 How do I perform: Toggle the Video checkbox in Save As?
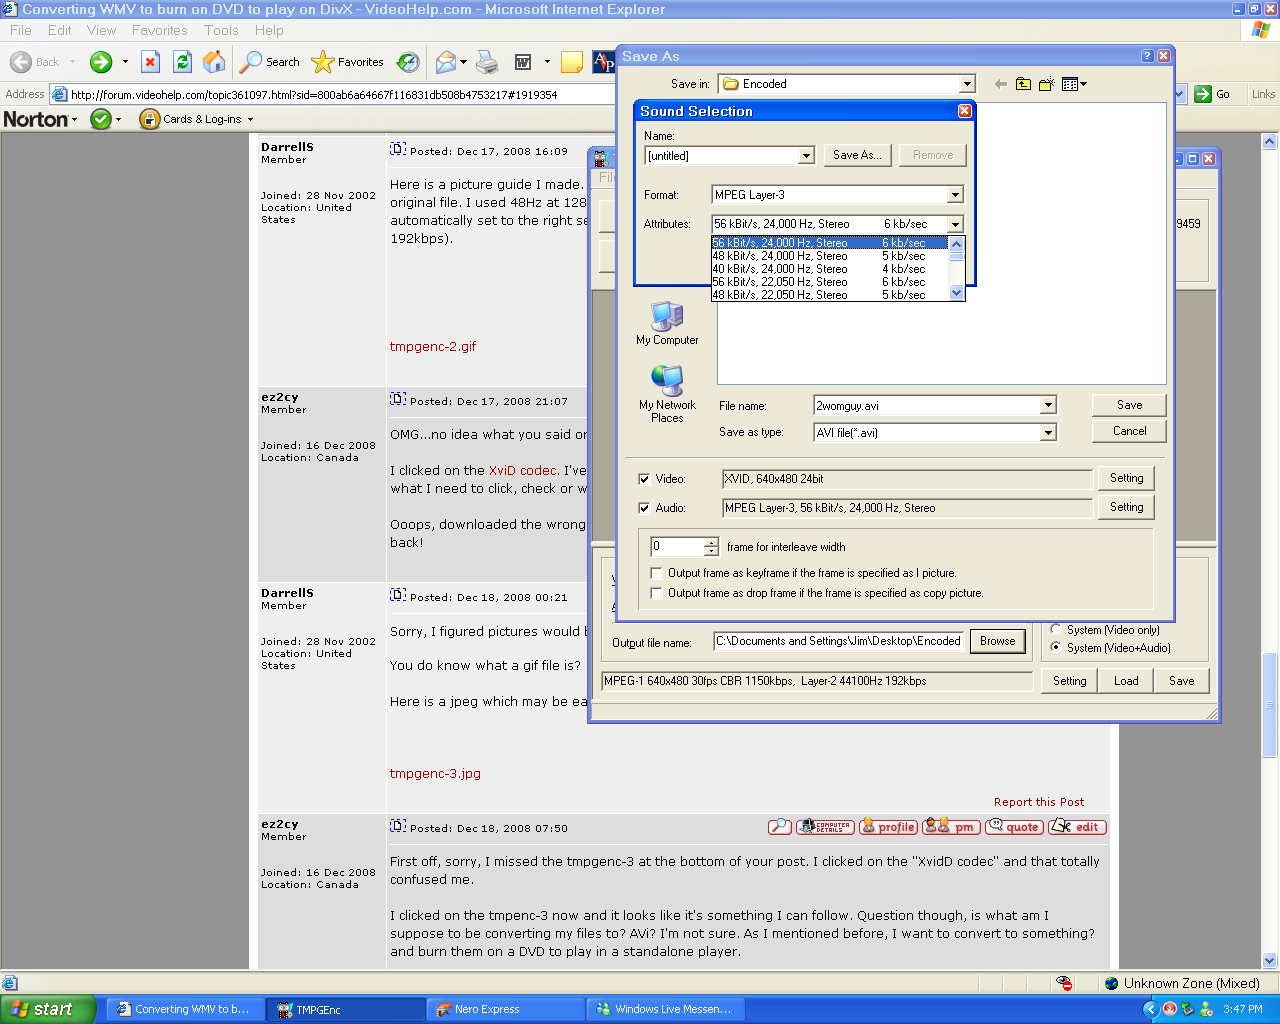pos(644,479)
